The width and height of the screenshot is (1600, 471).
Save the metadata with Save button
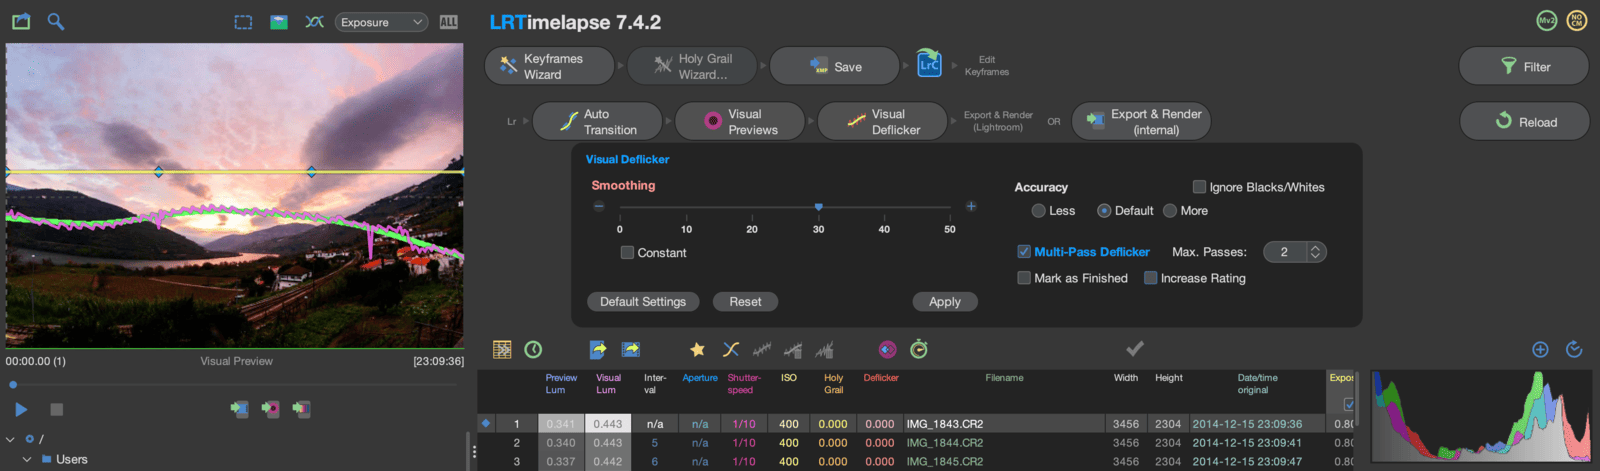point(835,67)
